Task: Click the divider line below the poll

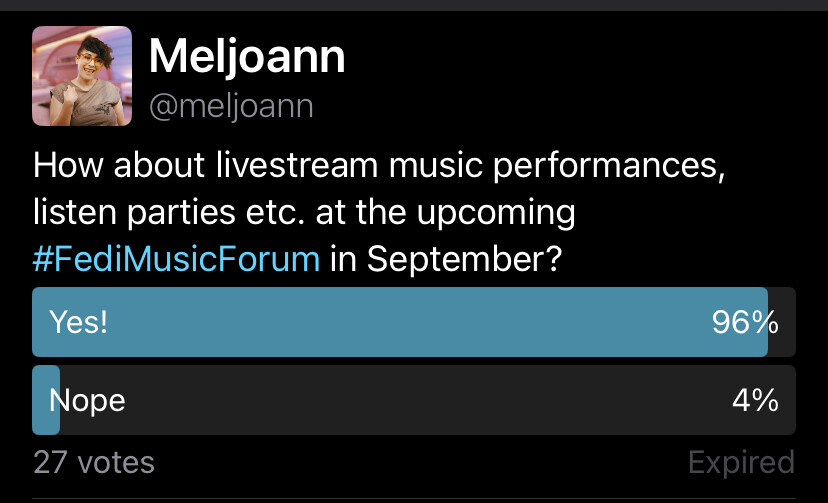Action: point(414,498)
